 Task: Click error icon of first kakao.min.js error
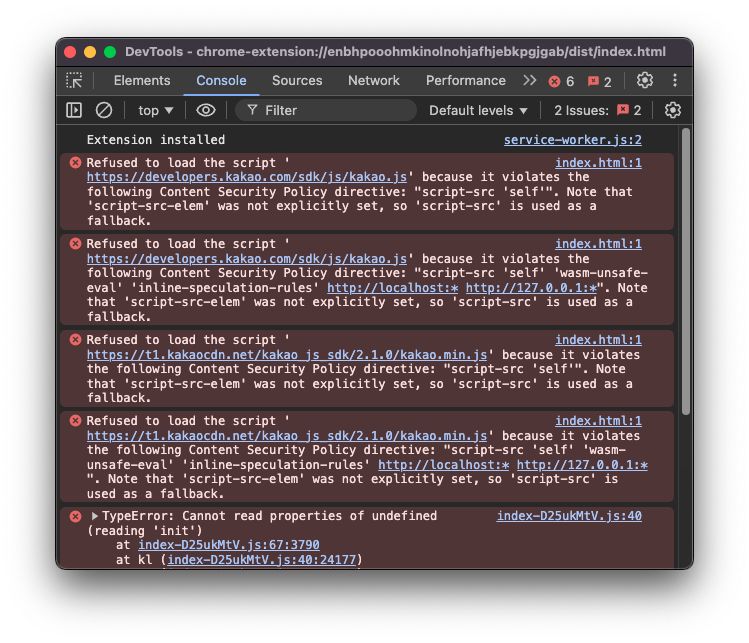pyautogui.click(x=75, y=340)
